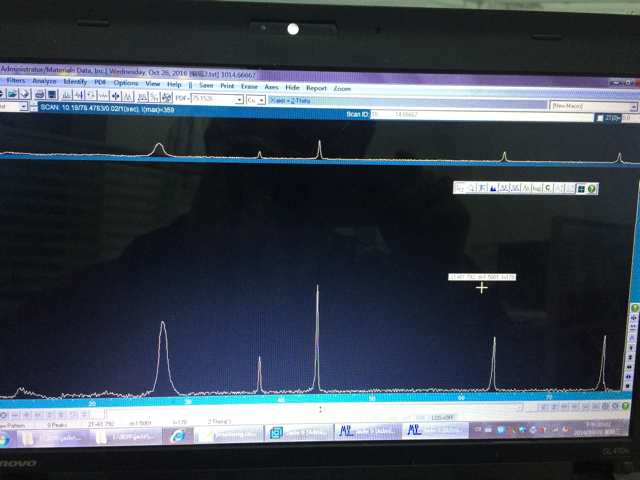
Task: Click the printer toolbar icon
Action: click(x=40, y=95)
